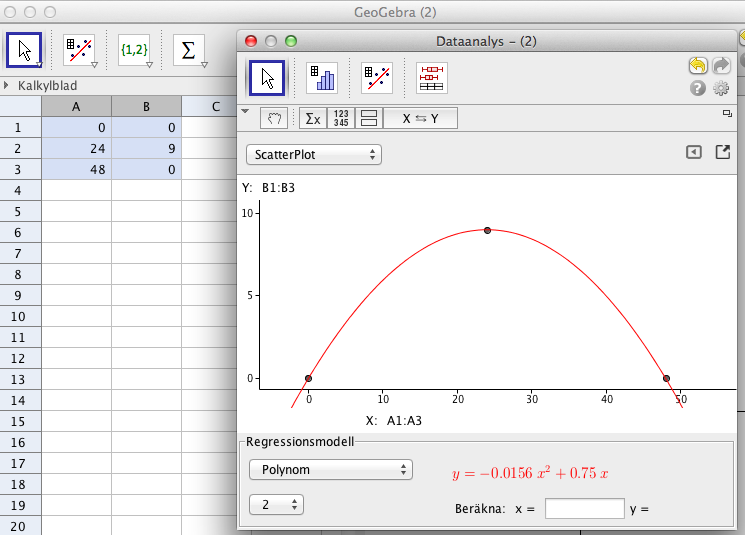Select cell B2 containing 9
Screen dimensions: 745x535
[x=146, y=149]
